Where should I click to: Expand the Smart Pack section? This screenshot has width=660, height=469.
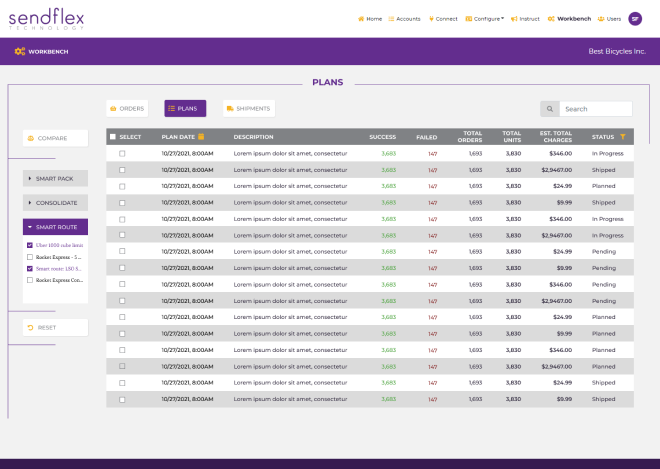click(x=55, y=178)
